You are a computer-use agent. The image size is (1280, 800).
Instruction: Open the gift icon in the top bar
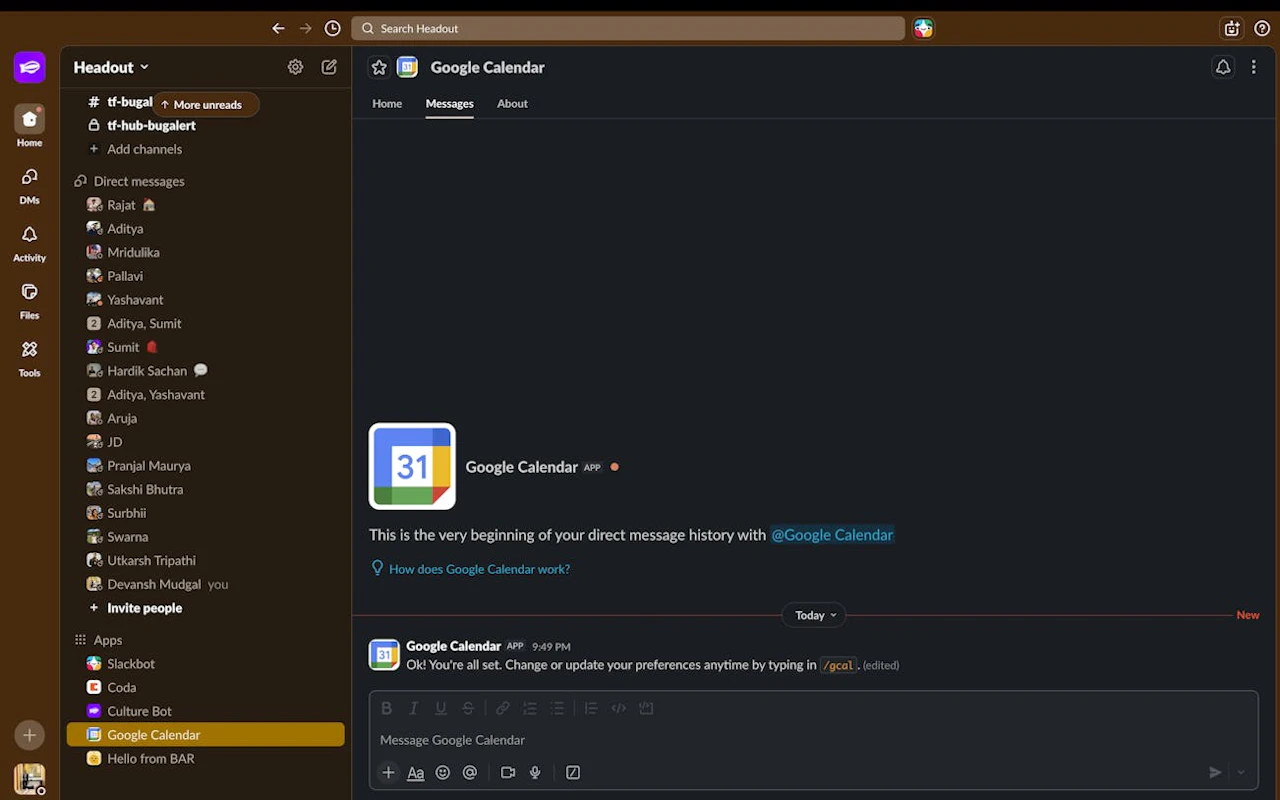click(x=1232, y=28)
